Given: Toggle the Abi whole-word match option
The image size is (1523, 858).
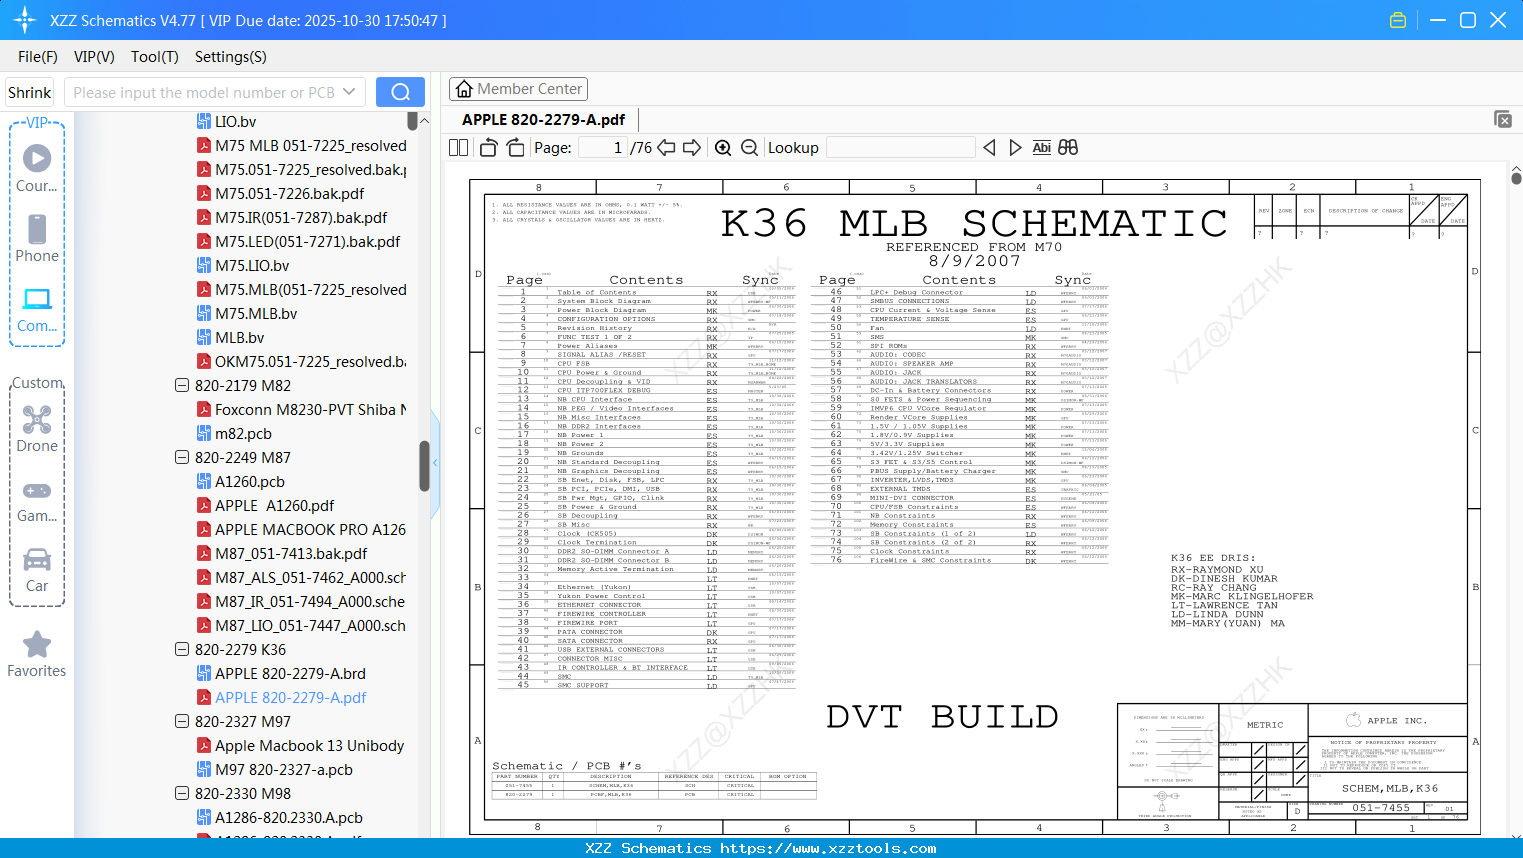Looking at the screenshot, I should 1041,147.
